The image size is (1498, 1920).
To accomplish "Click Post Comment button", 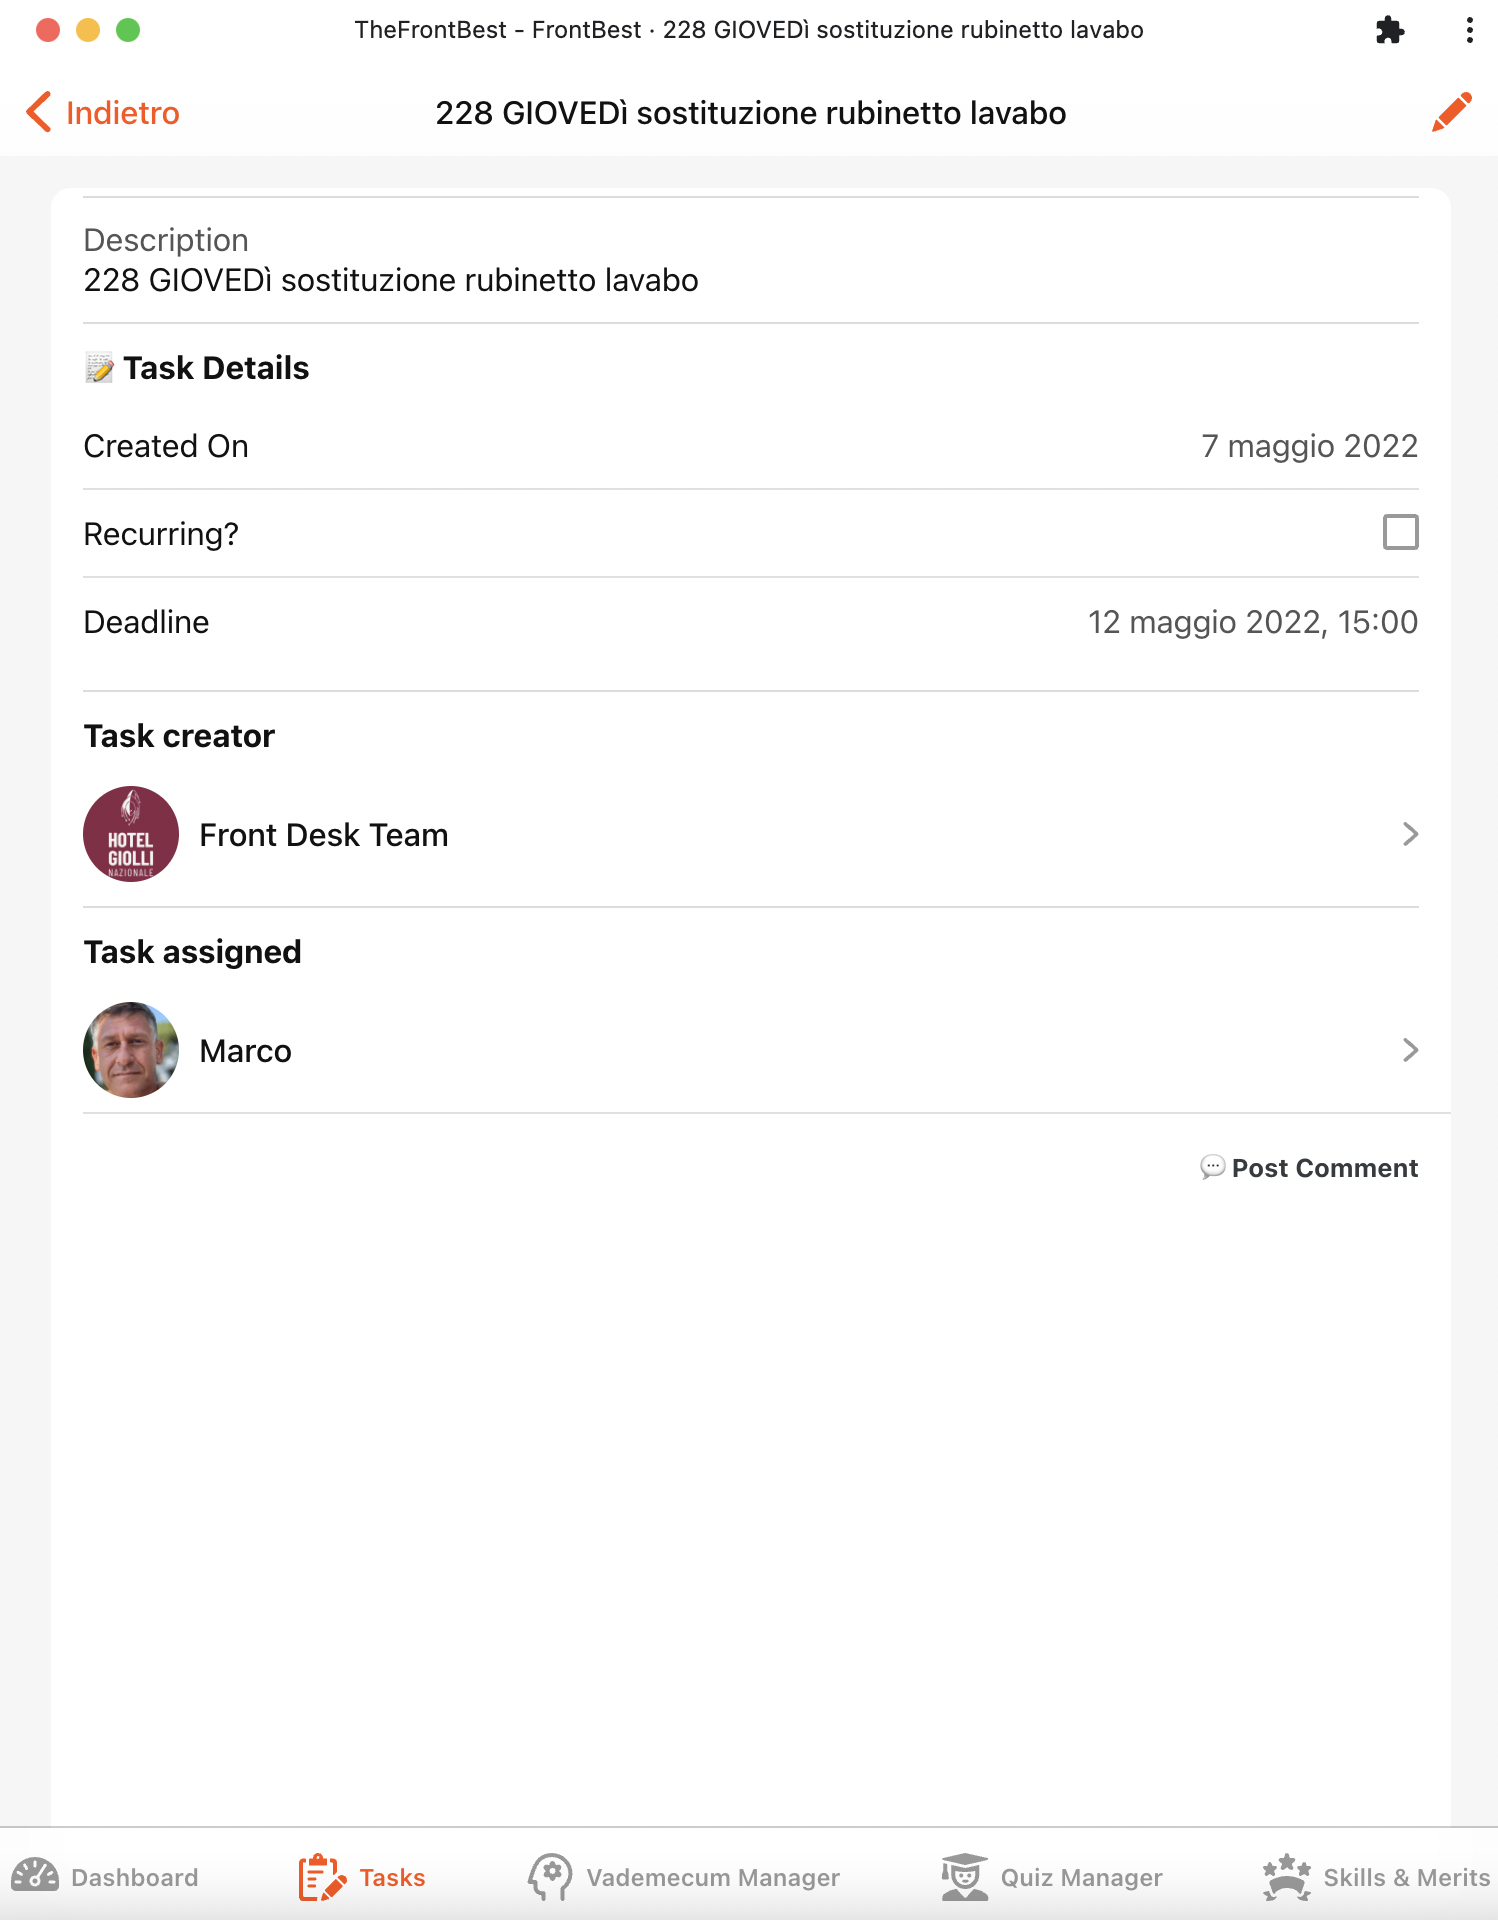I will pyautogui.click(x=1324, y=1168).
